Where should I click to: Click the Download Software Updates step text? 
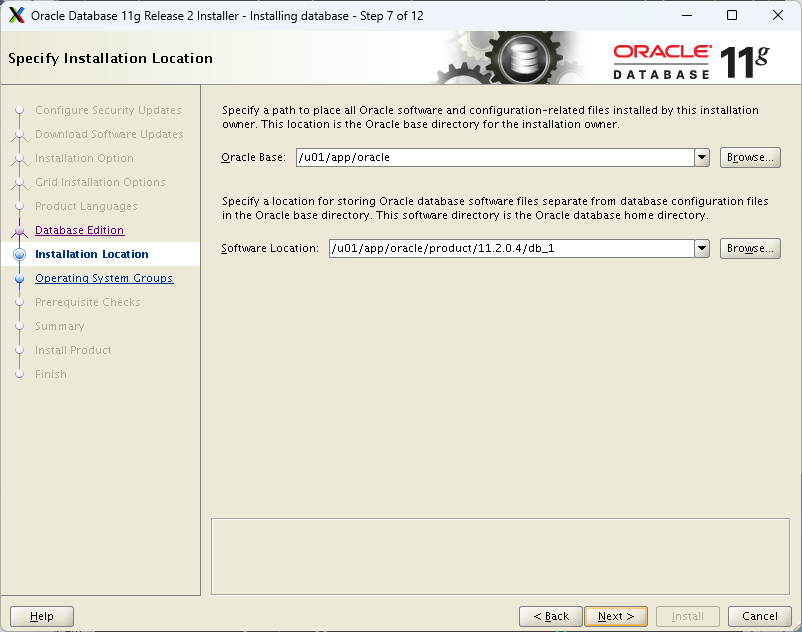tap(109, 134)
